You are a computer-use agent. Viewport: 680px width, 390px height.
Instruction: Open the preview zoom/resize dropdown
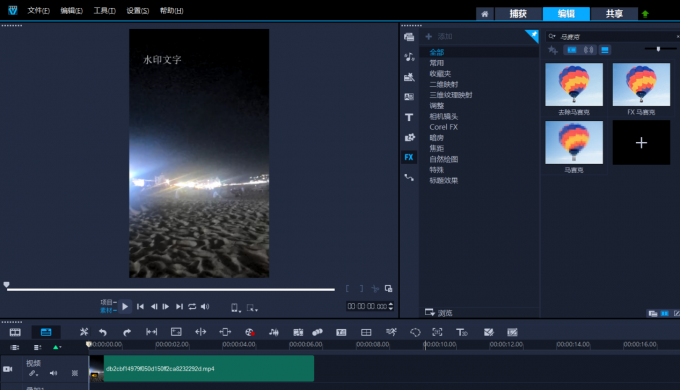click(252, 308)
